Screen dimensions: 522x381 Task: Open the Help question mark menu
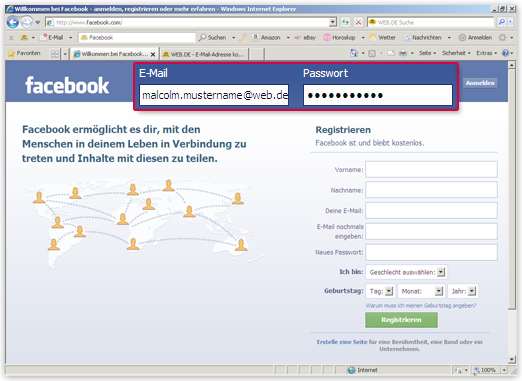tap(506, 53)
